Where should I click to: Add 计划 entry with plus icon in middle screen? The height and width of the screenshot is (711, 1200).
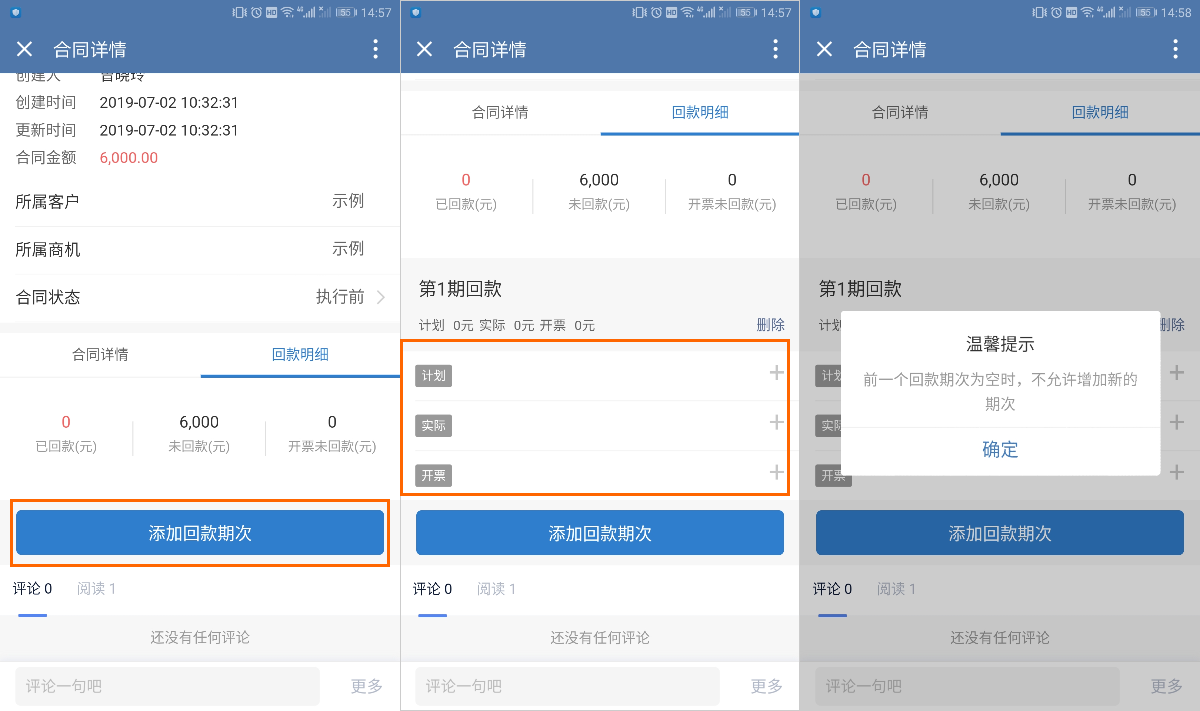tap(776, 373)
